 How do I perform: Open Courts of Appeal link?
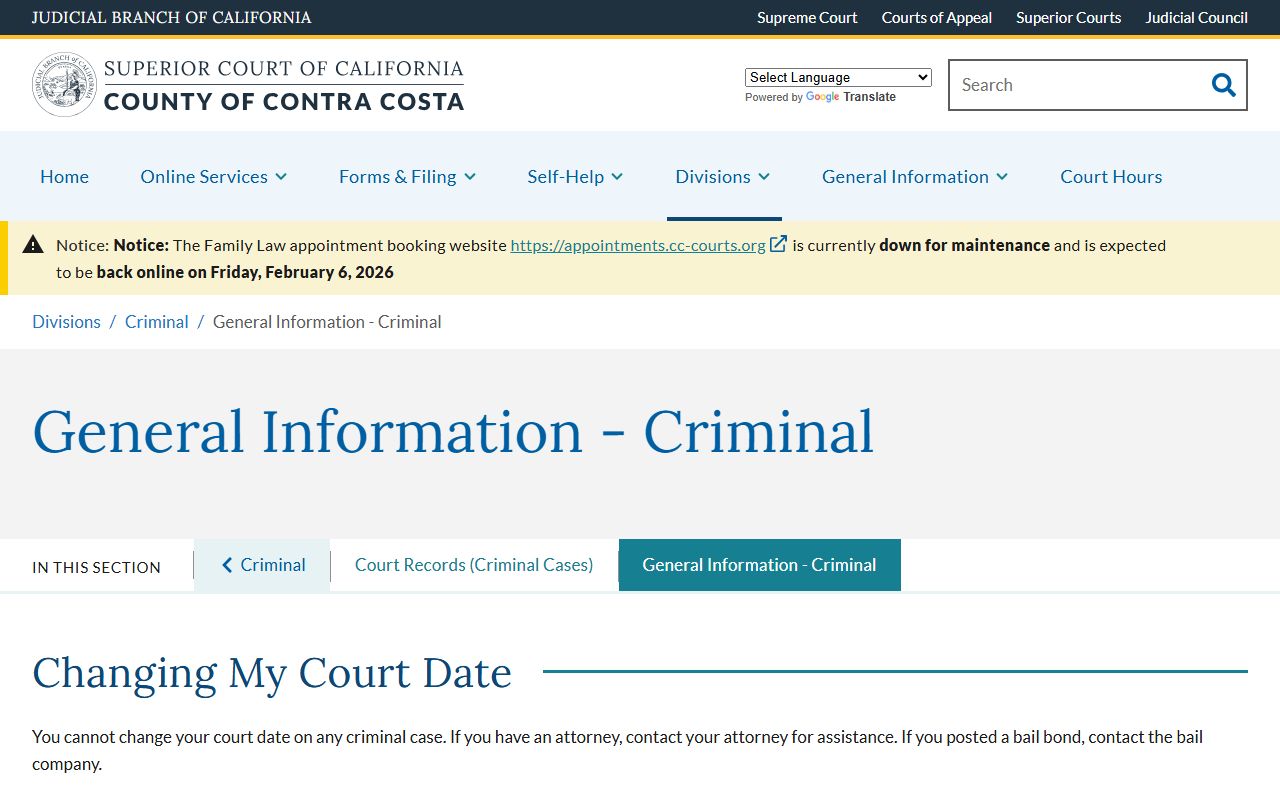click(x=937, y=17)
